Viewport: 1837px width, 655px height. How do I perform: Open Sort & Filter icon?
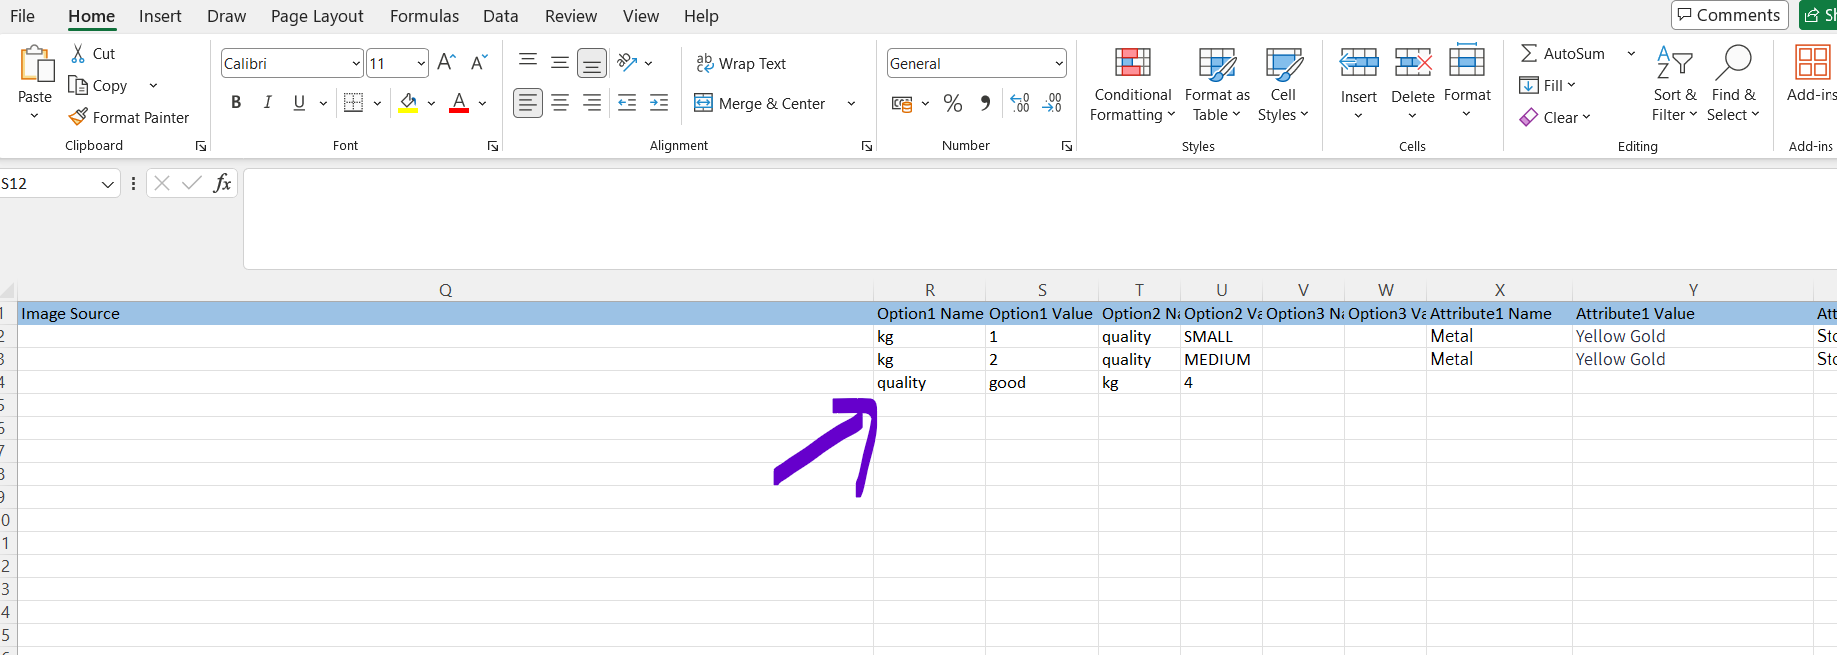tap(1675, 63)
